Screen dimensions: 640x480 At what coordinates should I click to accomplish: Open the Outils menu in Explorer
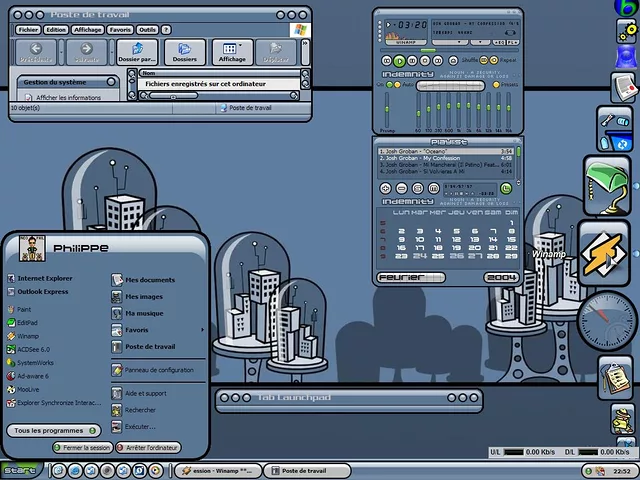pos(147,30)
